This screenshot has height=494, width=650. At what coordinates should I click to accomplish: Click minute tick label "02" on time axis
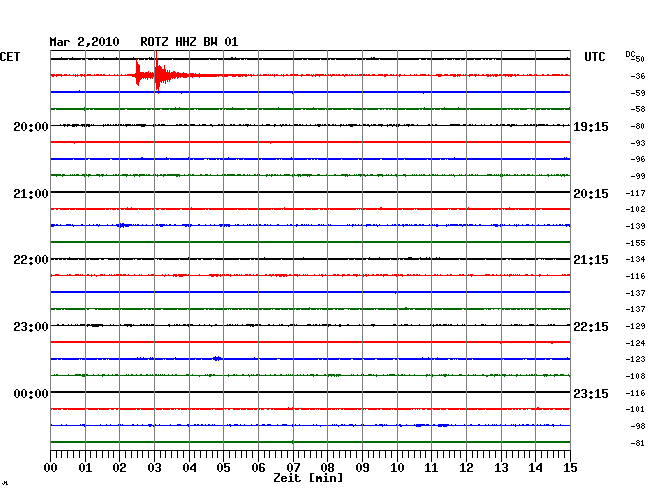pos(119,468)
